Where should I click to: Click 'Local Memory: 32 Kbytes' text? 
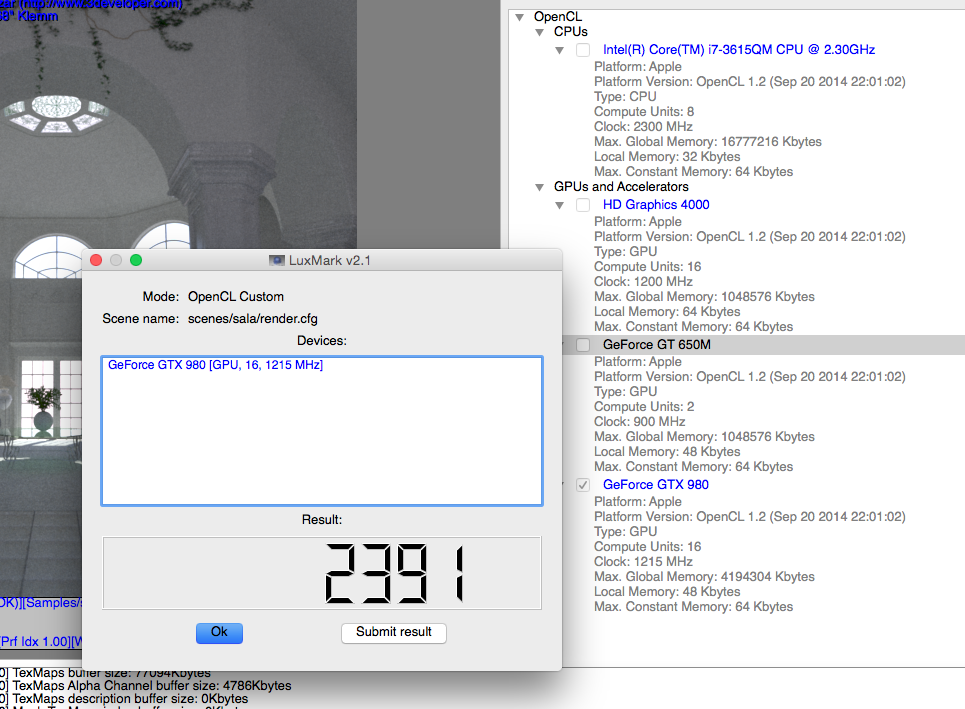click(x=667, y=157)
